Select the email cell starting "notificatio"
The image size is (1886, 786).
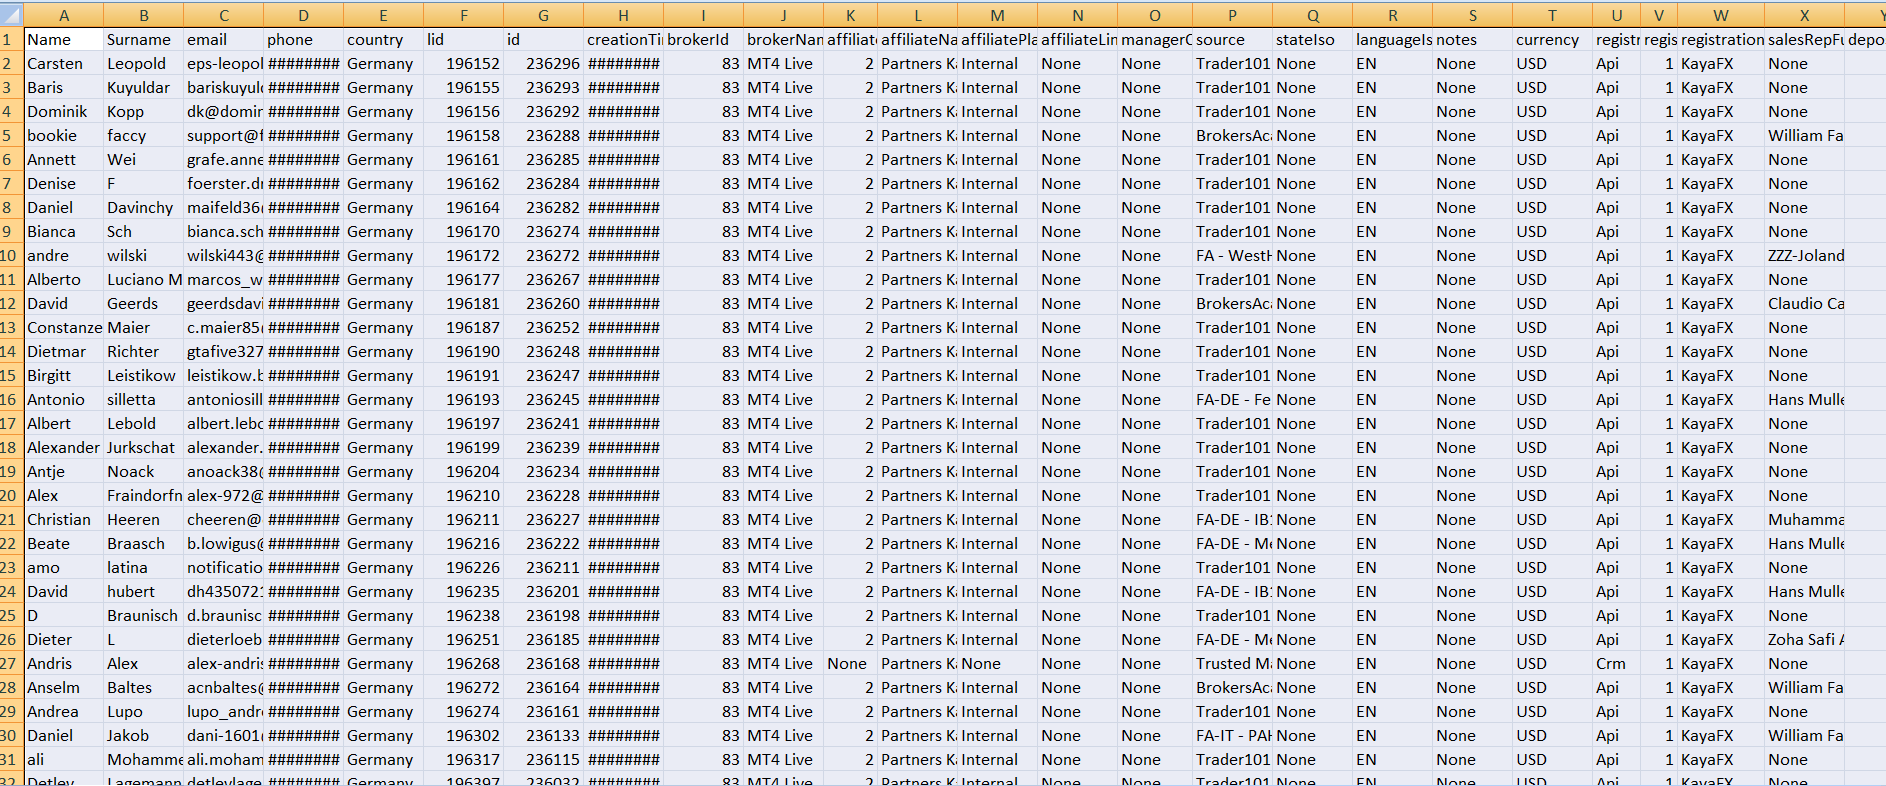pos(224,568)
